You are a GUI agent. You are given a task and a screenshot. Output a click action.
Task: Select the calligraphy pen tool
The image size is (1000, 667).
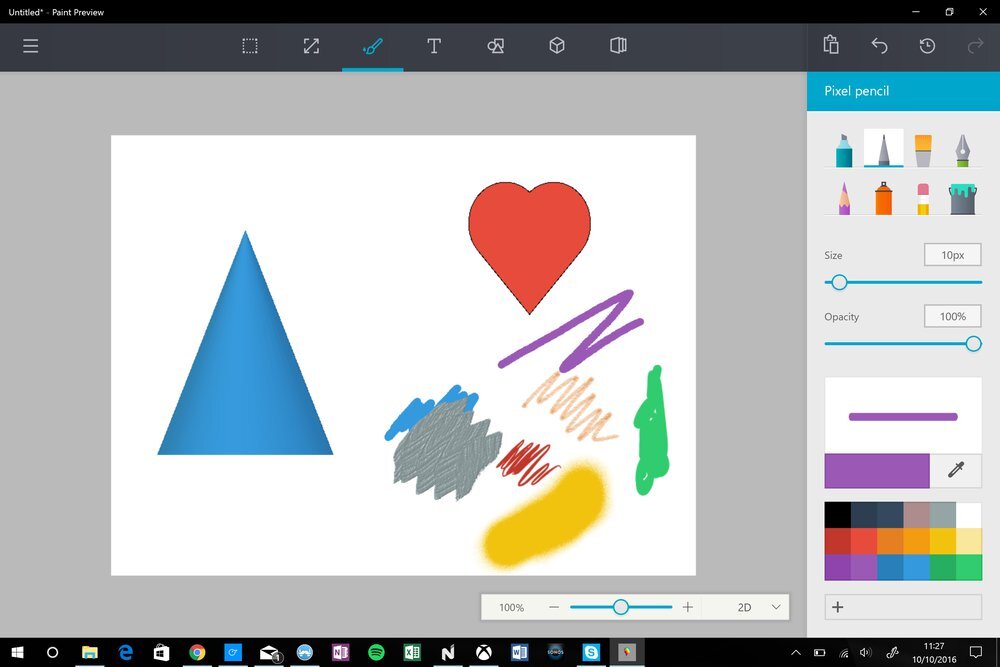[x=961, y=150]
